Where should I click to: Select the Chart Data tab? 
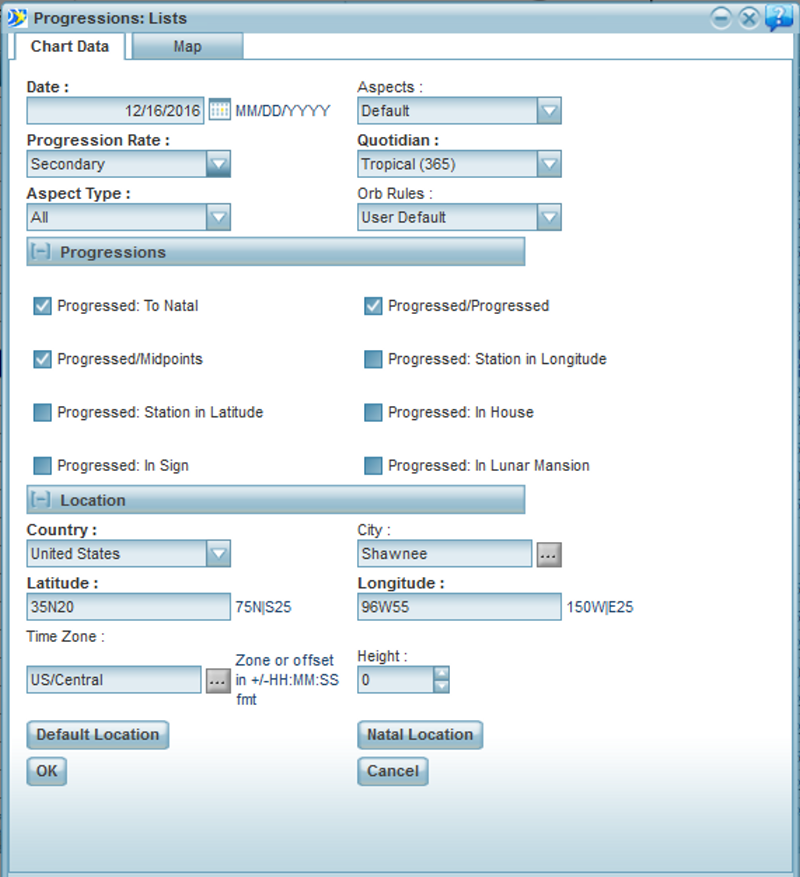69,47
